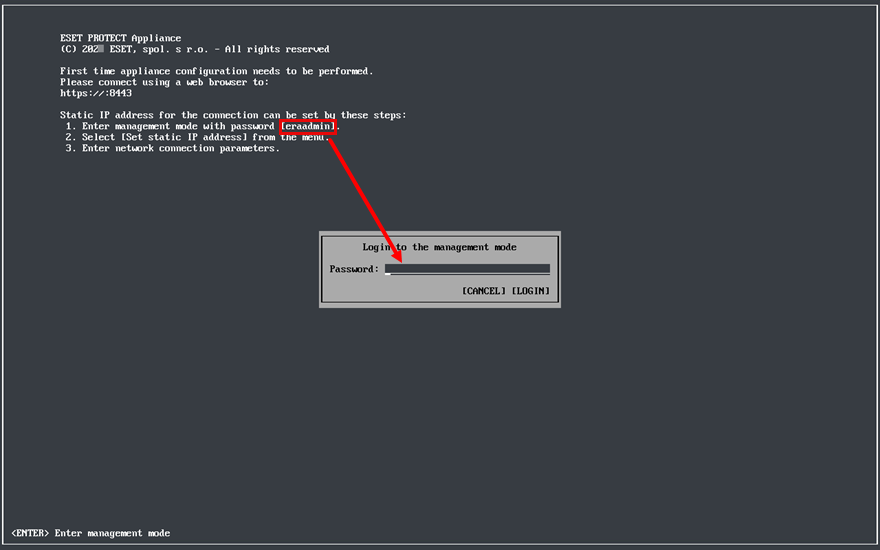Click the "First time appliance configuration" line
This screenshot has width=880, height=550.
216,71
